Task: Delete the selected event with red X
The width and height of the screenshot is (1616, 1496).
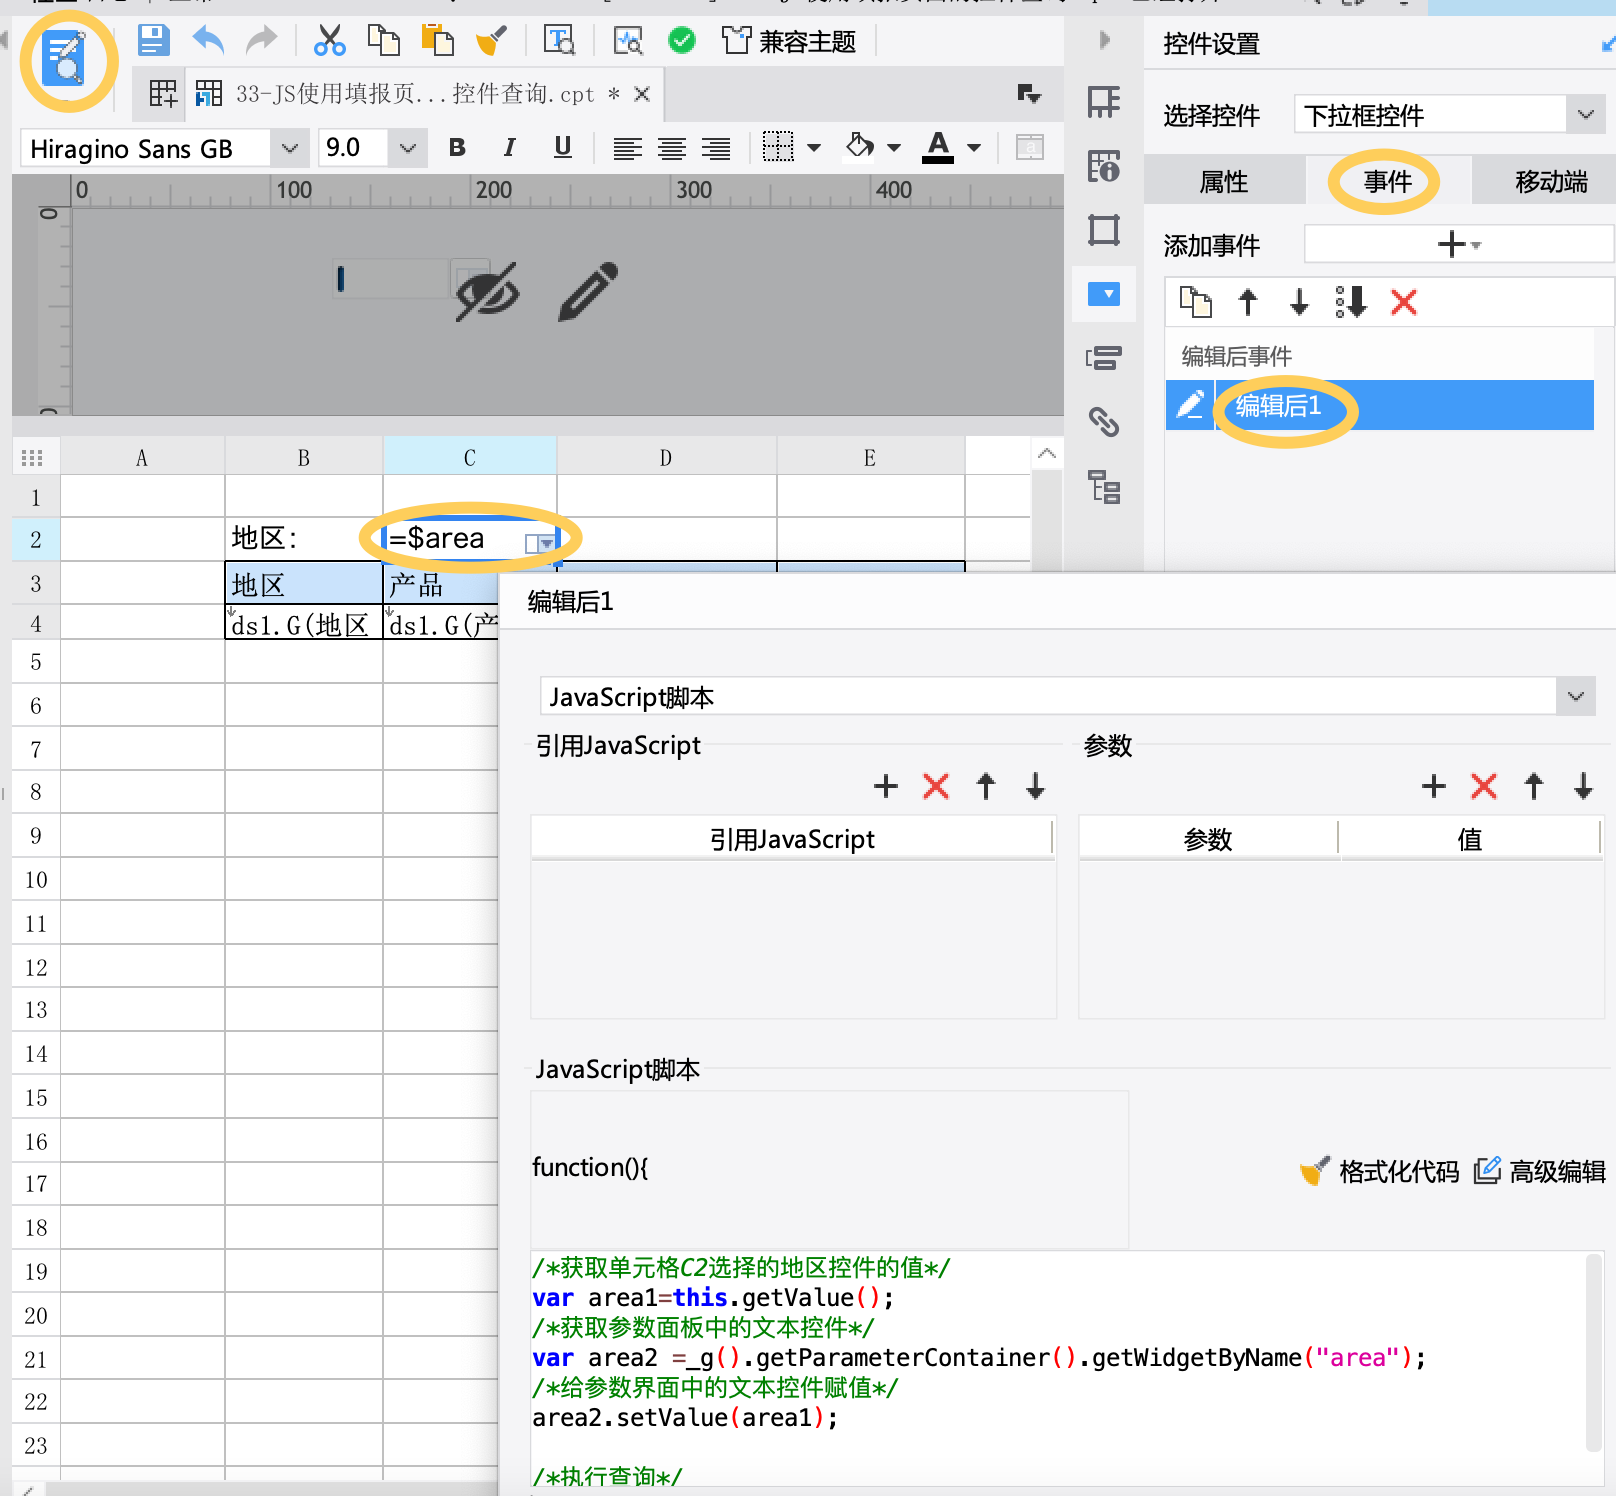Action: [x=1403, y=301]
